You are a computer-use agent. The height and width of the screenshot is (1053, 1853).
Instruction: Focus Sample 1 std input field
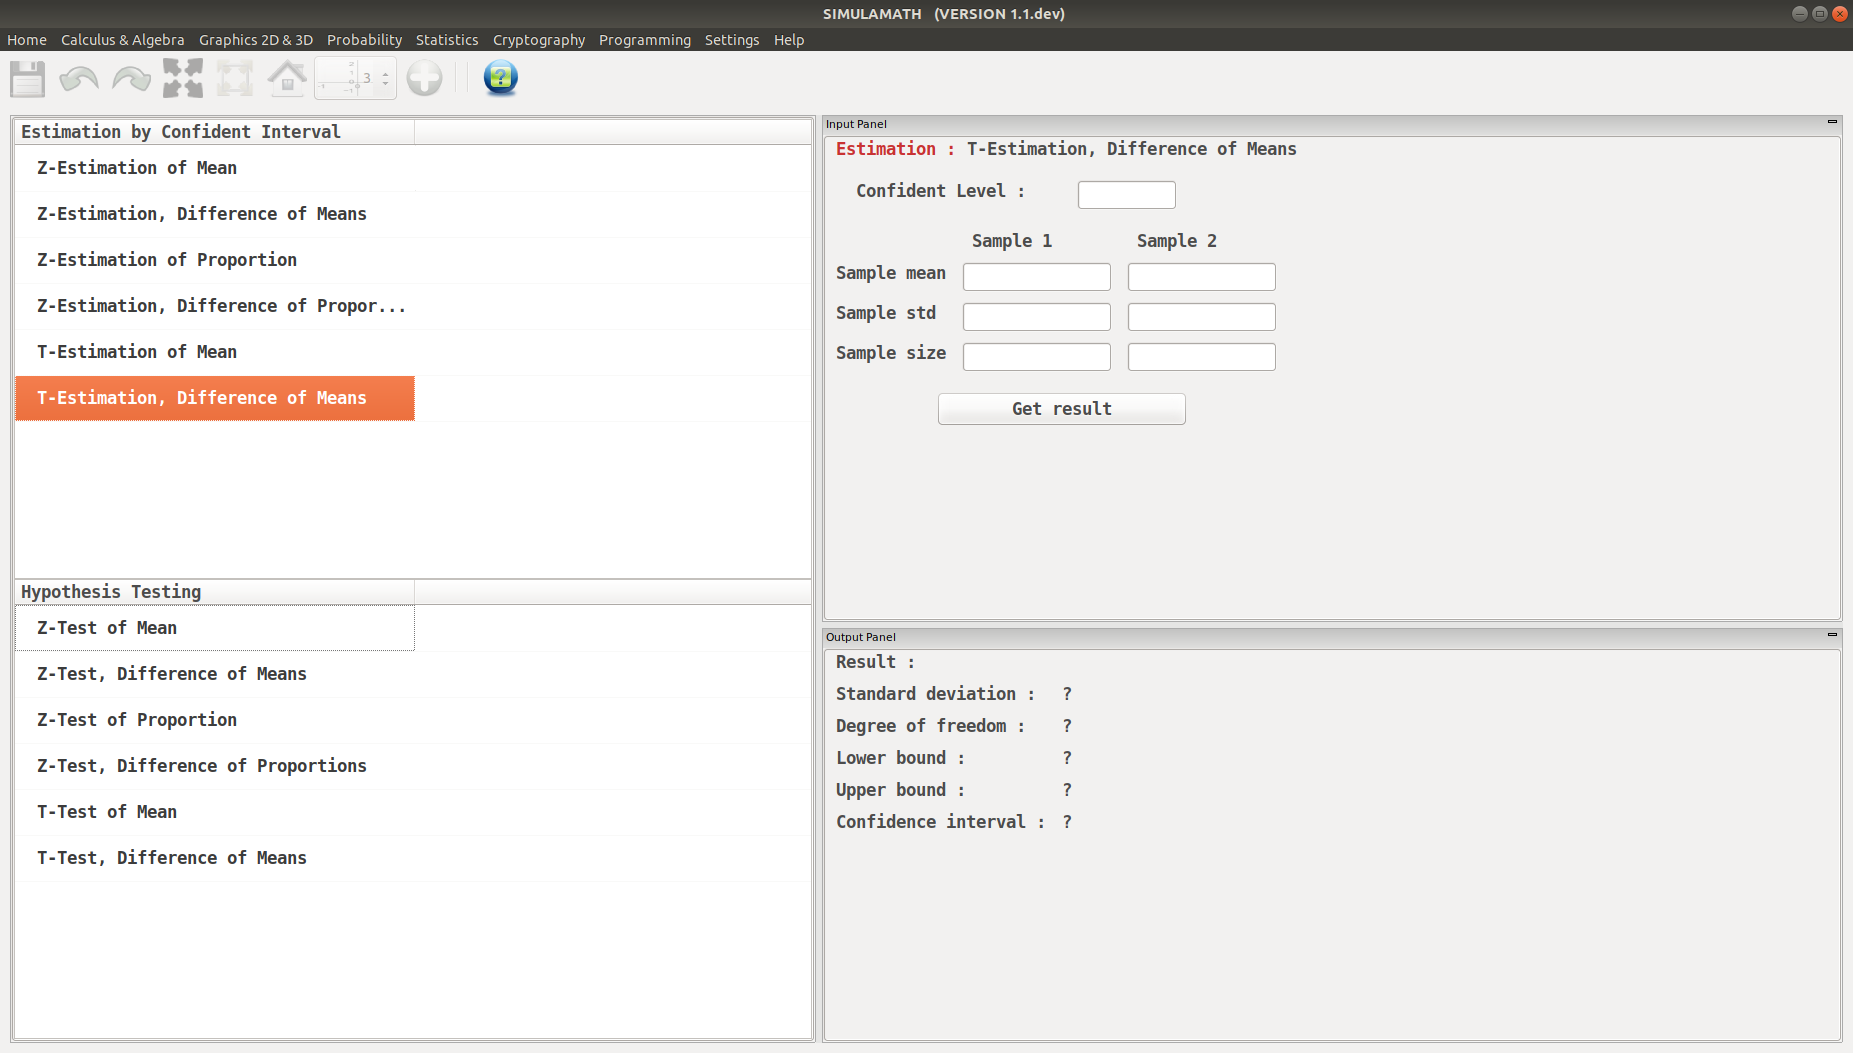coord(1037,317)
